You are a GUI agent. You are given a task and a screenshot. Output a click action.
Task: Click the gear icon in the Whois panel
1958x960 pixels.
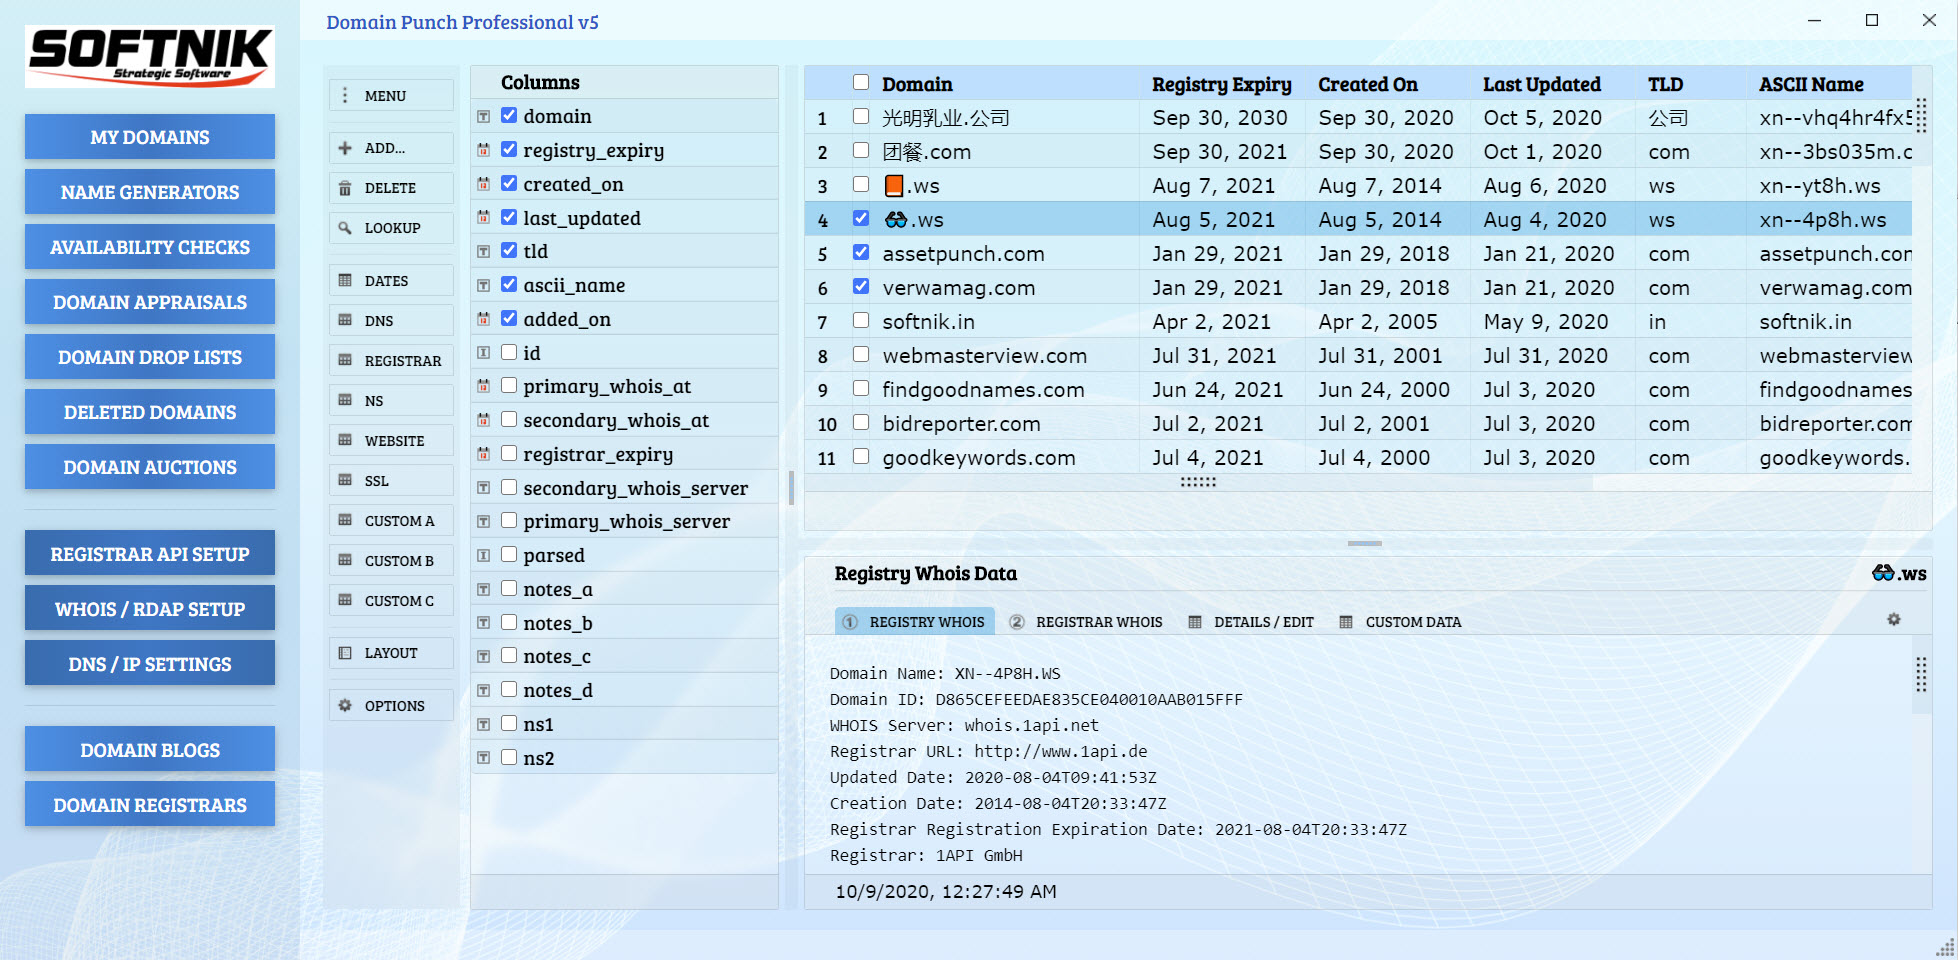pos(1893,620)
